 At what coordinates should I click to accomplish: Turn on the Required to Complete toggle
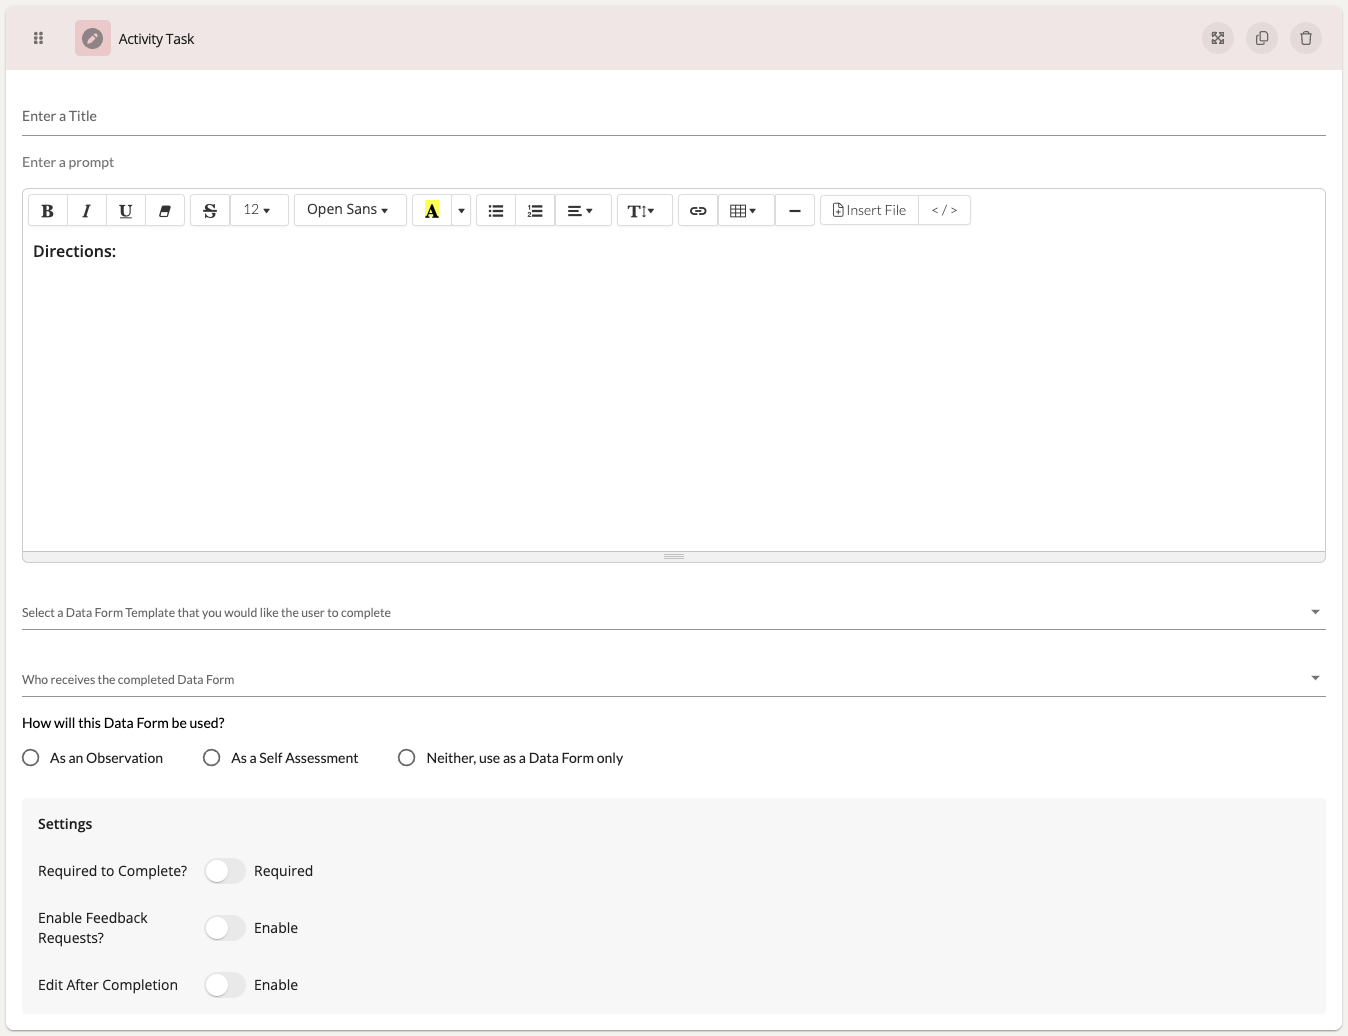tap(225, 871)
